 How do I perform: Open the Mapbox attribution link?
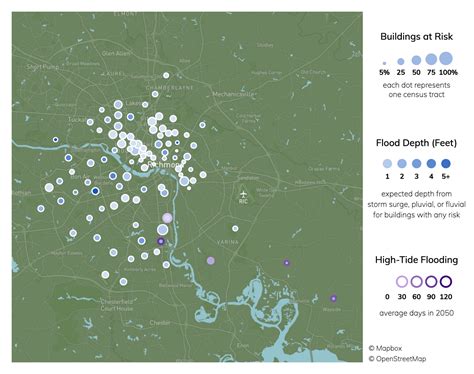(x=386, y=348)
